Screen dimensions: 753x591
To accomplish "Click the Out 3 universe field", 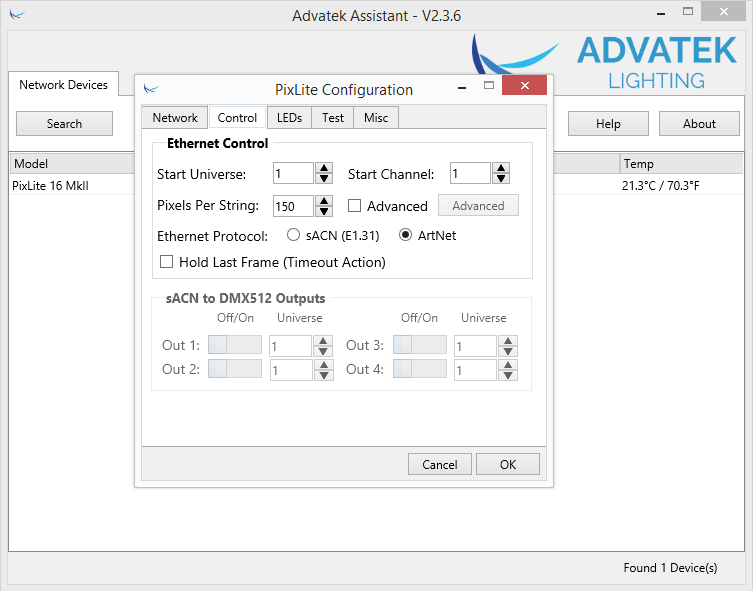I will (475, 346).
